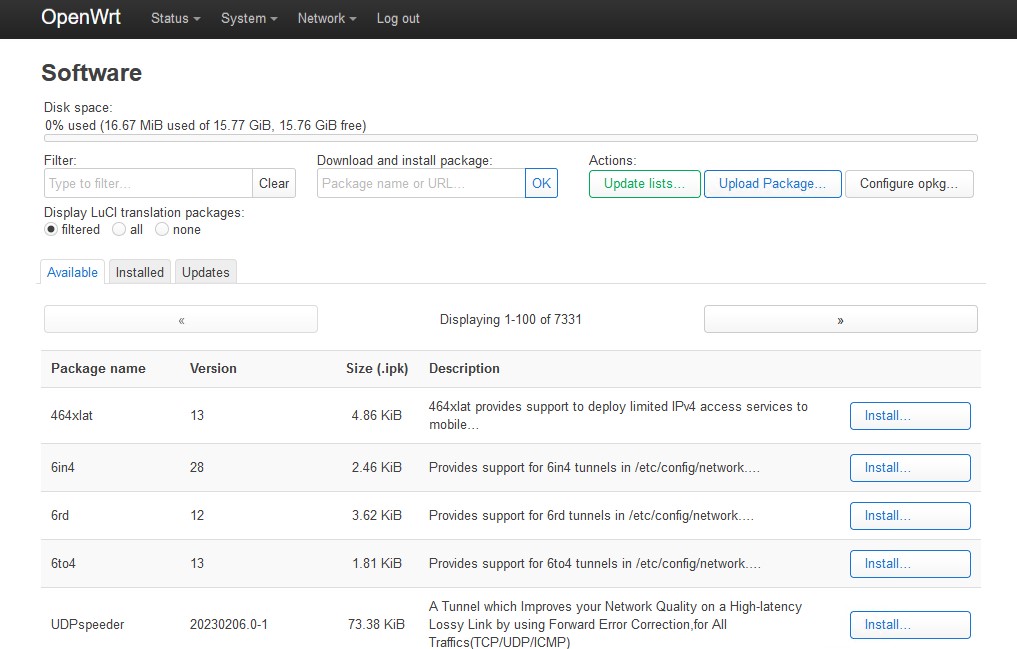Image resolution: width=1017 pixels, height=649 pixels.
Task: Select the 'filtered' translation radio button
Action: pos(51,229)
